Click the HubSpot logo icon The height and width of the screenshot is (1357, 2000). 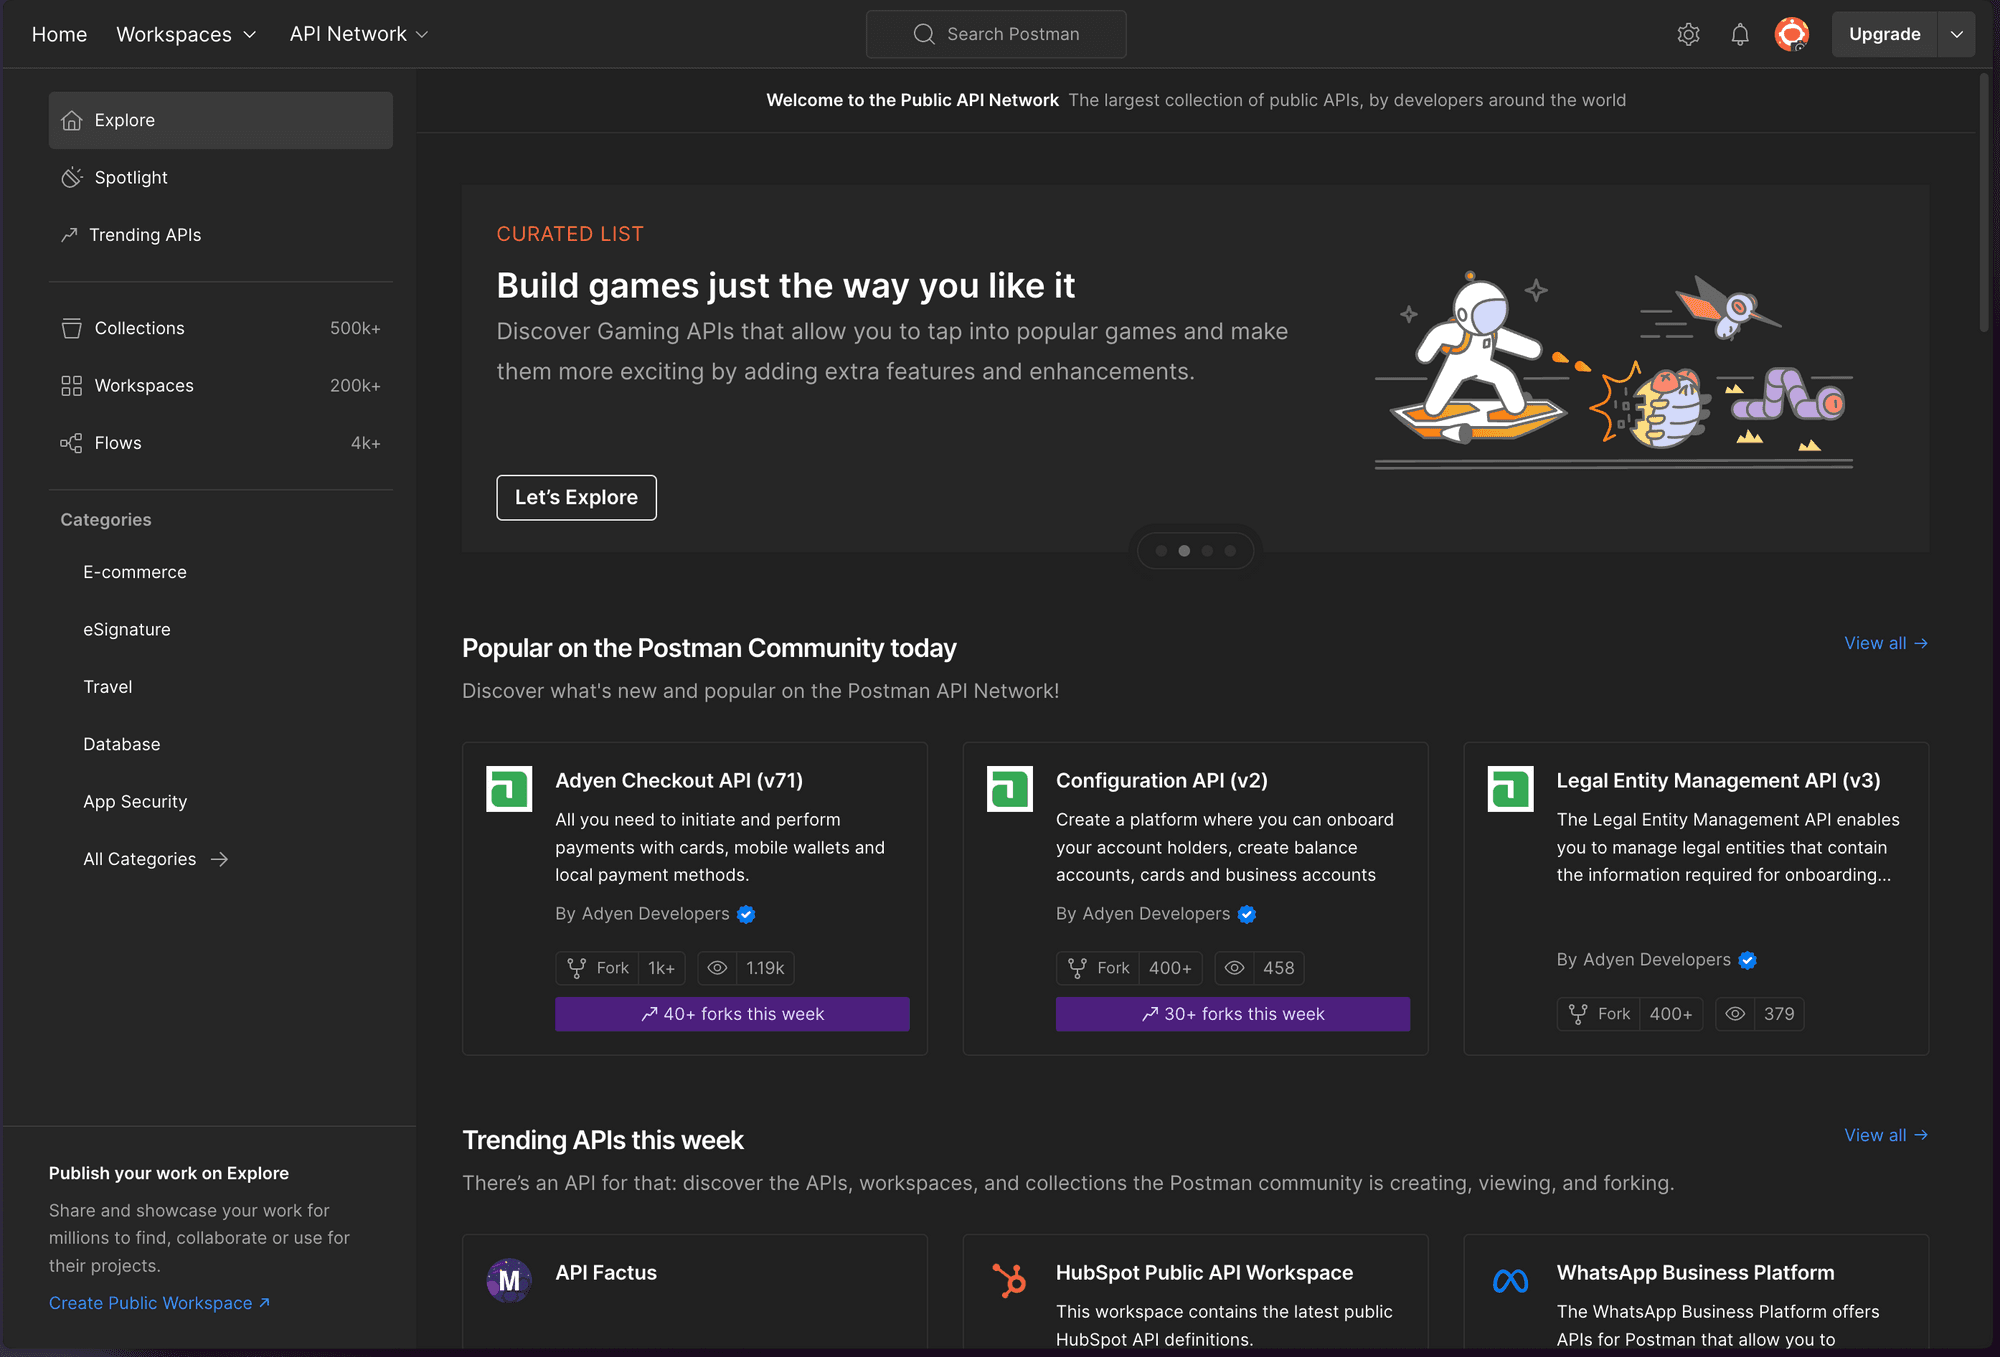[1009, 1280]
